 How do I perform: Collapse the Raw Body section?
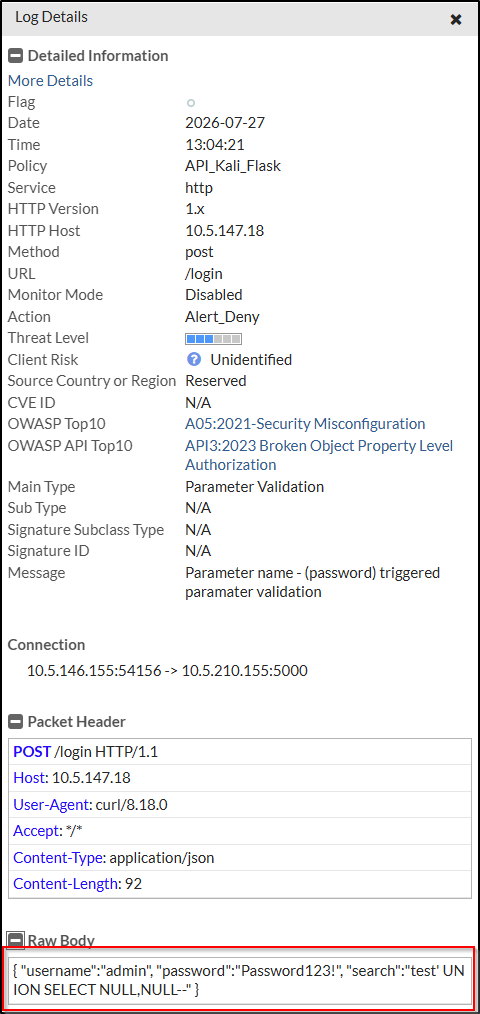click(x=14, y=940)
